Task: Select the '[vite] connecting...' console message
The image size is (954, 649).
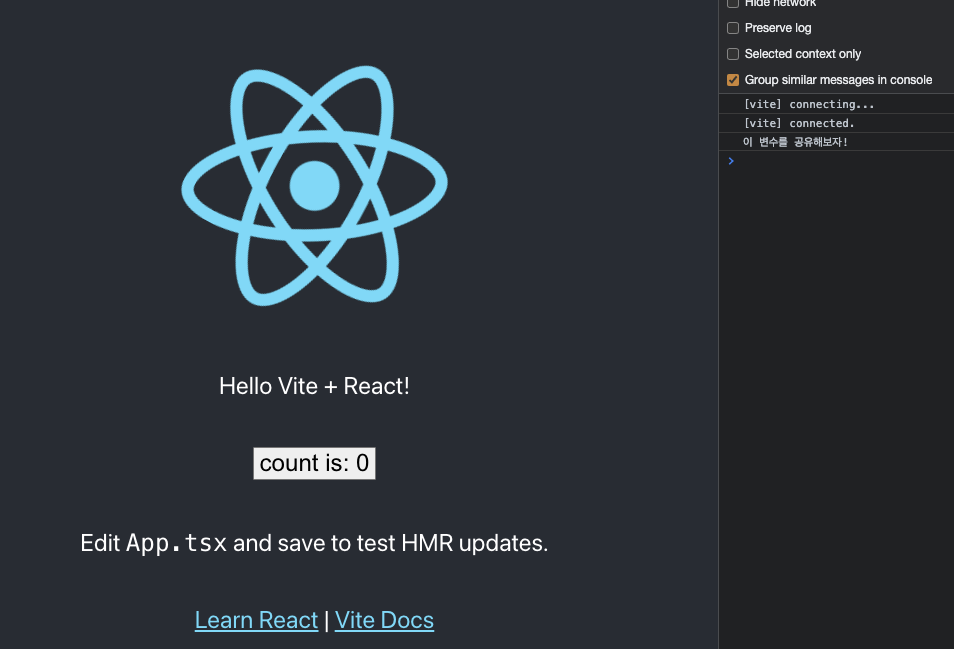Action: 836,104
